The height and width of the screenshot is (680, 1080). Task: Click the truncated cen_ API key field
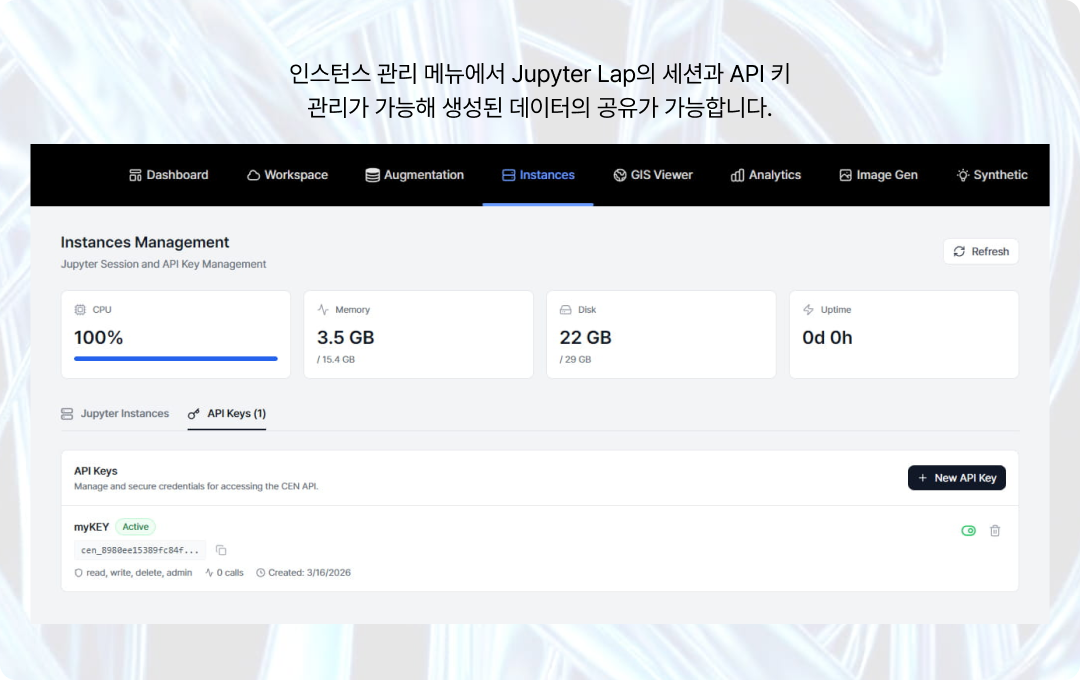[140, 550]
